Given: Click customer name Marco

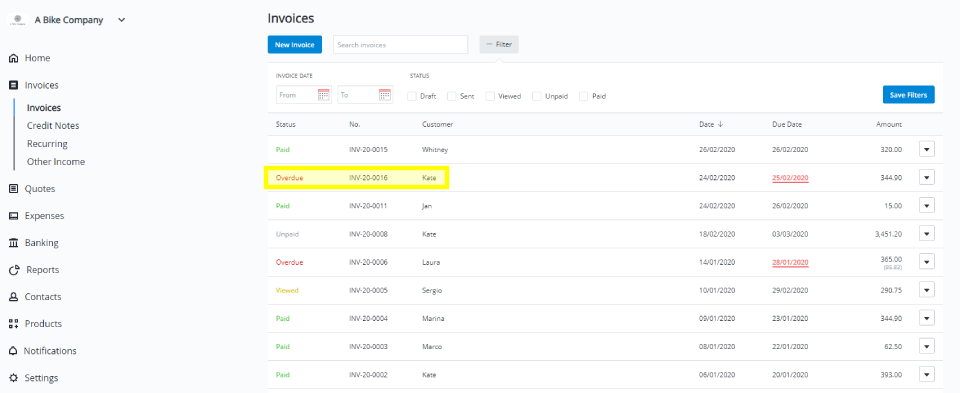Looking at the screenshot, I should pyautogui.click(x=432, y=346).
